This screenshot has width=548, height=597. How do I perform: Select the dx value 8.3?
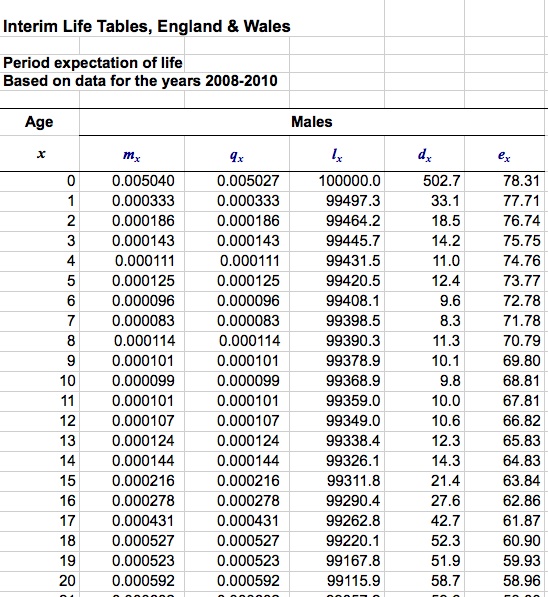[x=450, y=321]
